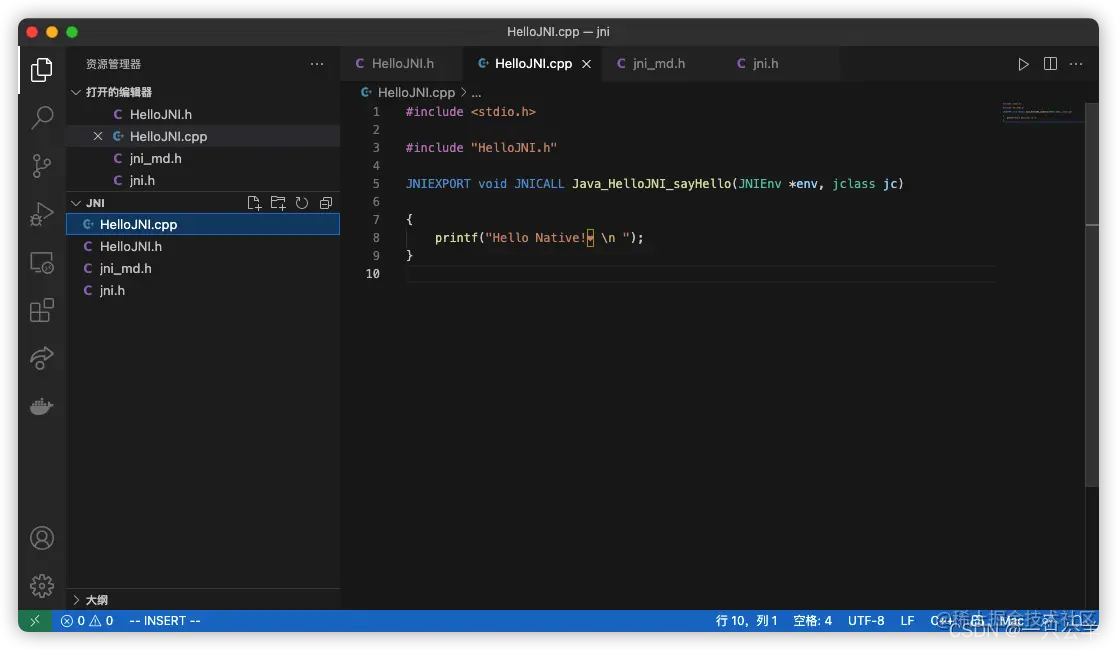Click the -- INSERT -- mode indicator
The image size is (1117, 650).
[x=165, y=621]
